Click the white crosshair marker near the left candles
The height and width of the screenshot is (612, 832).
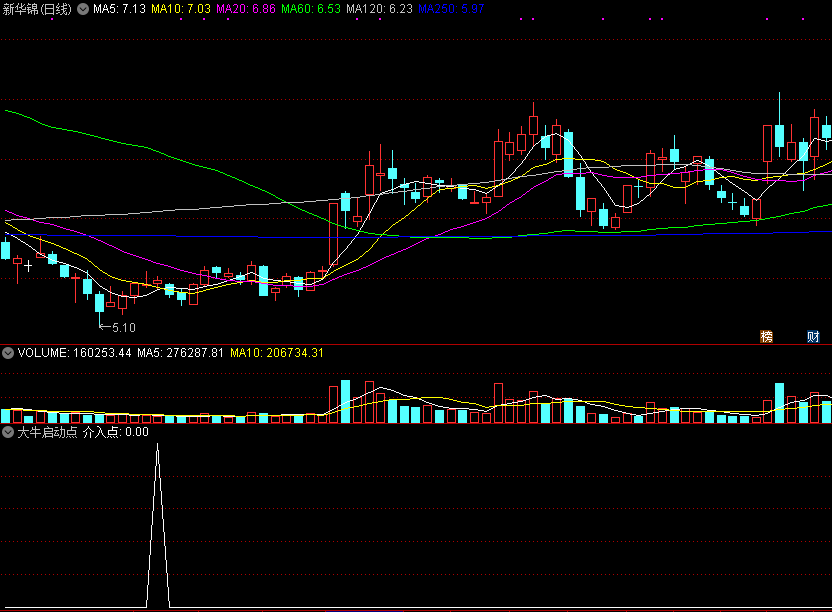pyautogui.click(x=28, y=266)
